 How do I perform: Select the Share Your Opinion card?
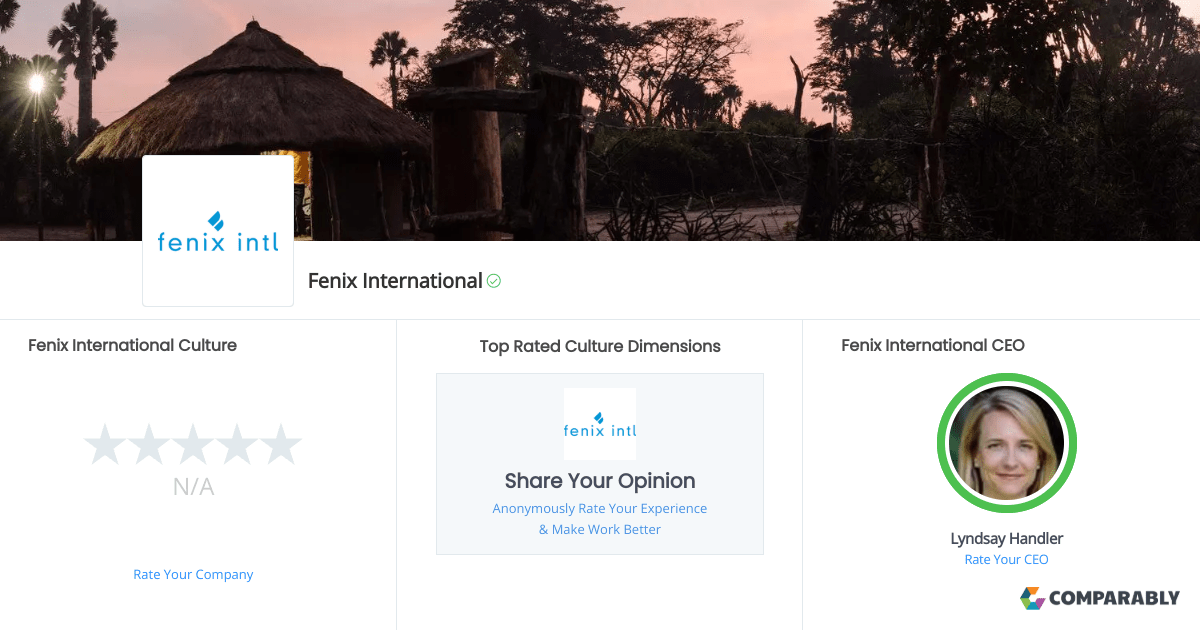click(x=599, y=463)
